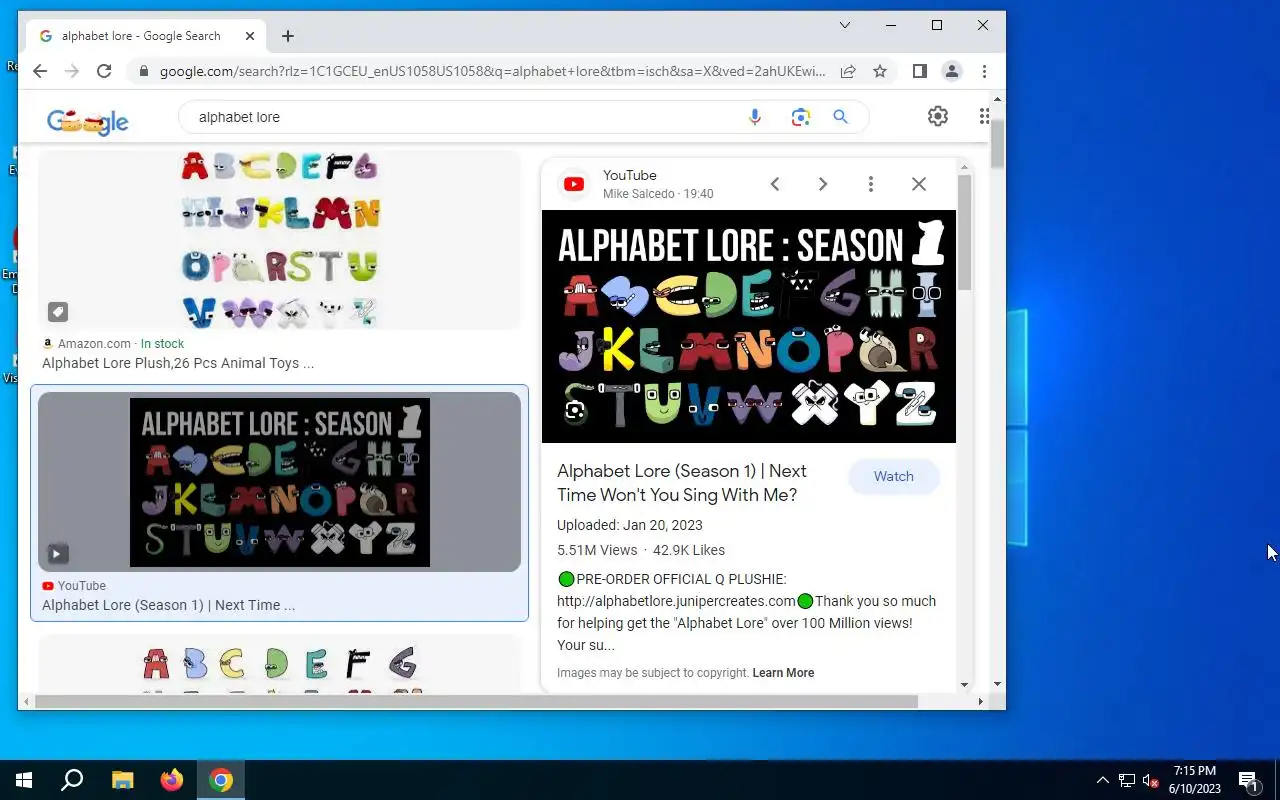
Task: Show next image in preview panel
Action: point(823,184)
